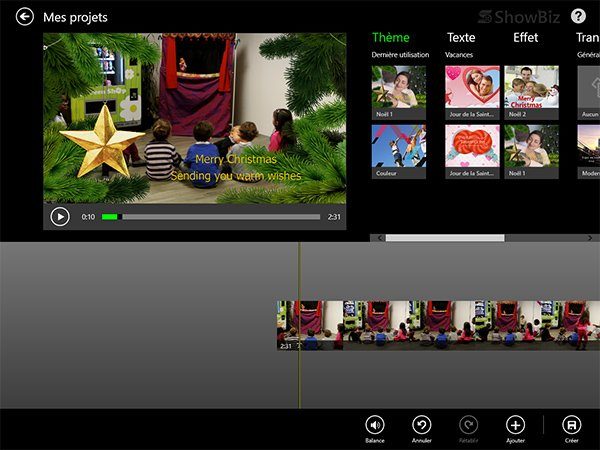Click the preview progress bar
600x450 pixels.
tap(211, 217)
